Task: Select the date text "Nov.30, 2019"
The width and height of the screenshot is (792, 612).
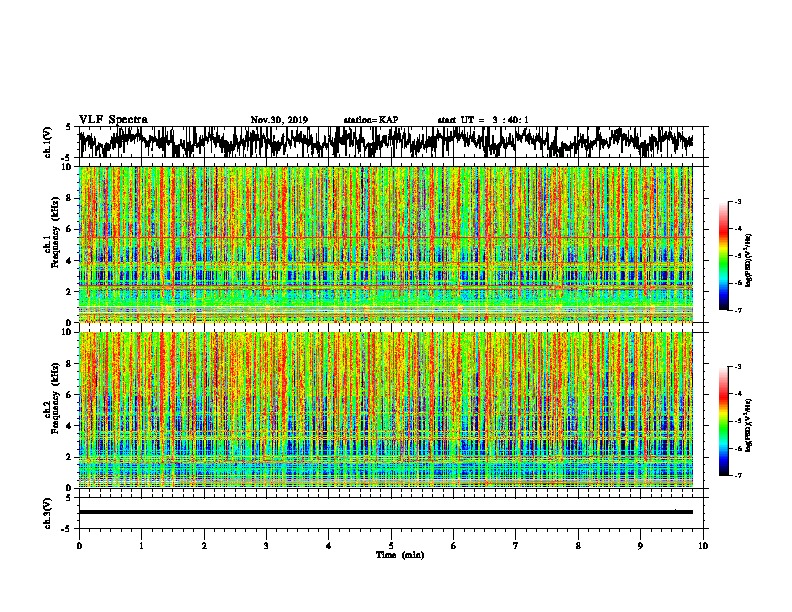Action: click(x=279, y=120)
